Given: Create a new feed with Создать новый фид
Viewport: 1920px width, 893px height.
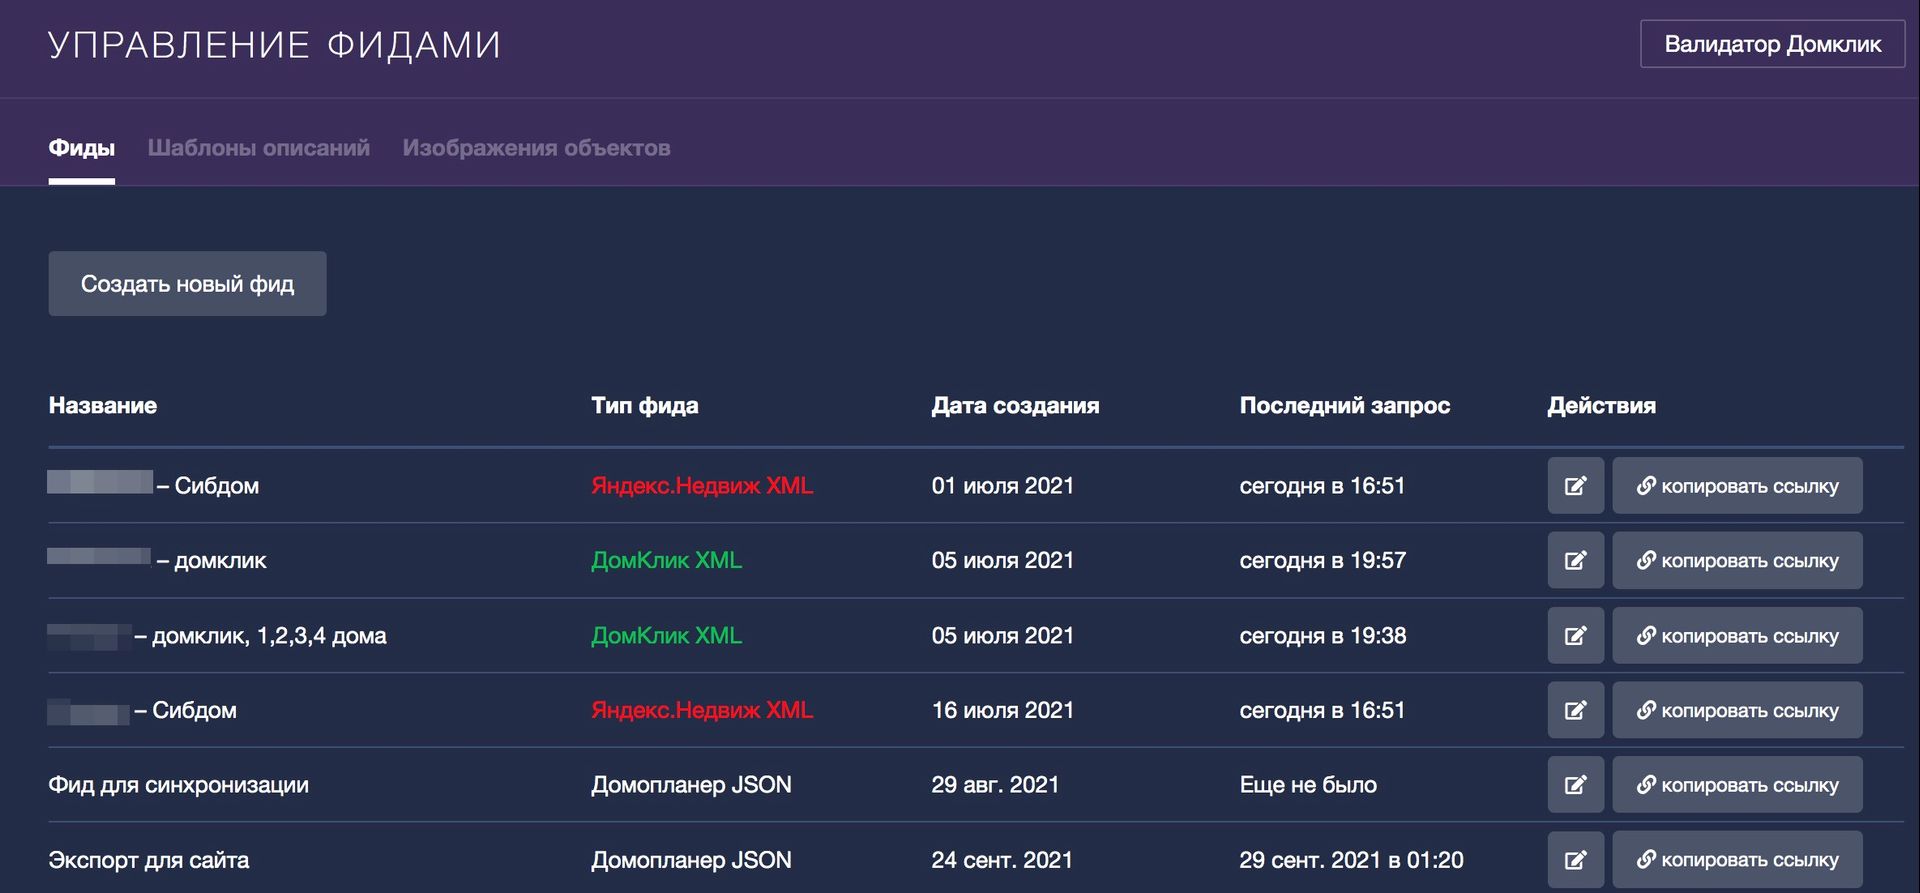Looking at the screenshot, I should click(187, 284).
